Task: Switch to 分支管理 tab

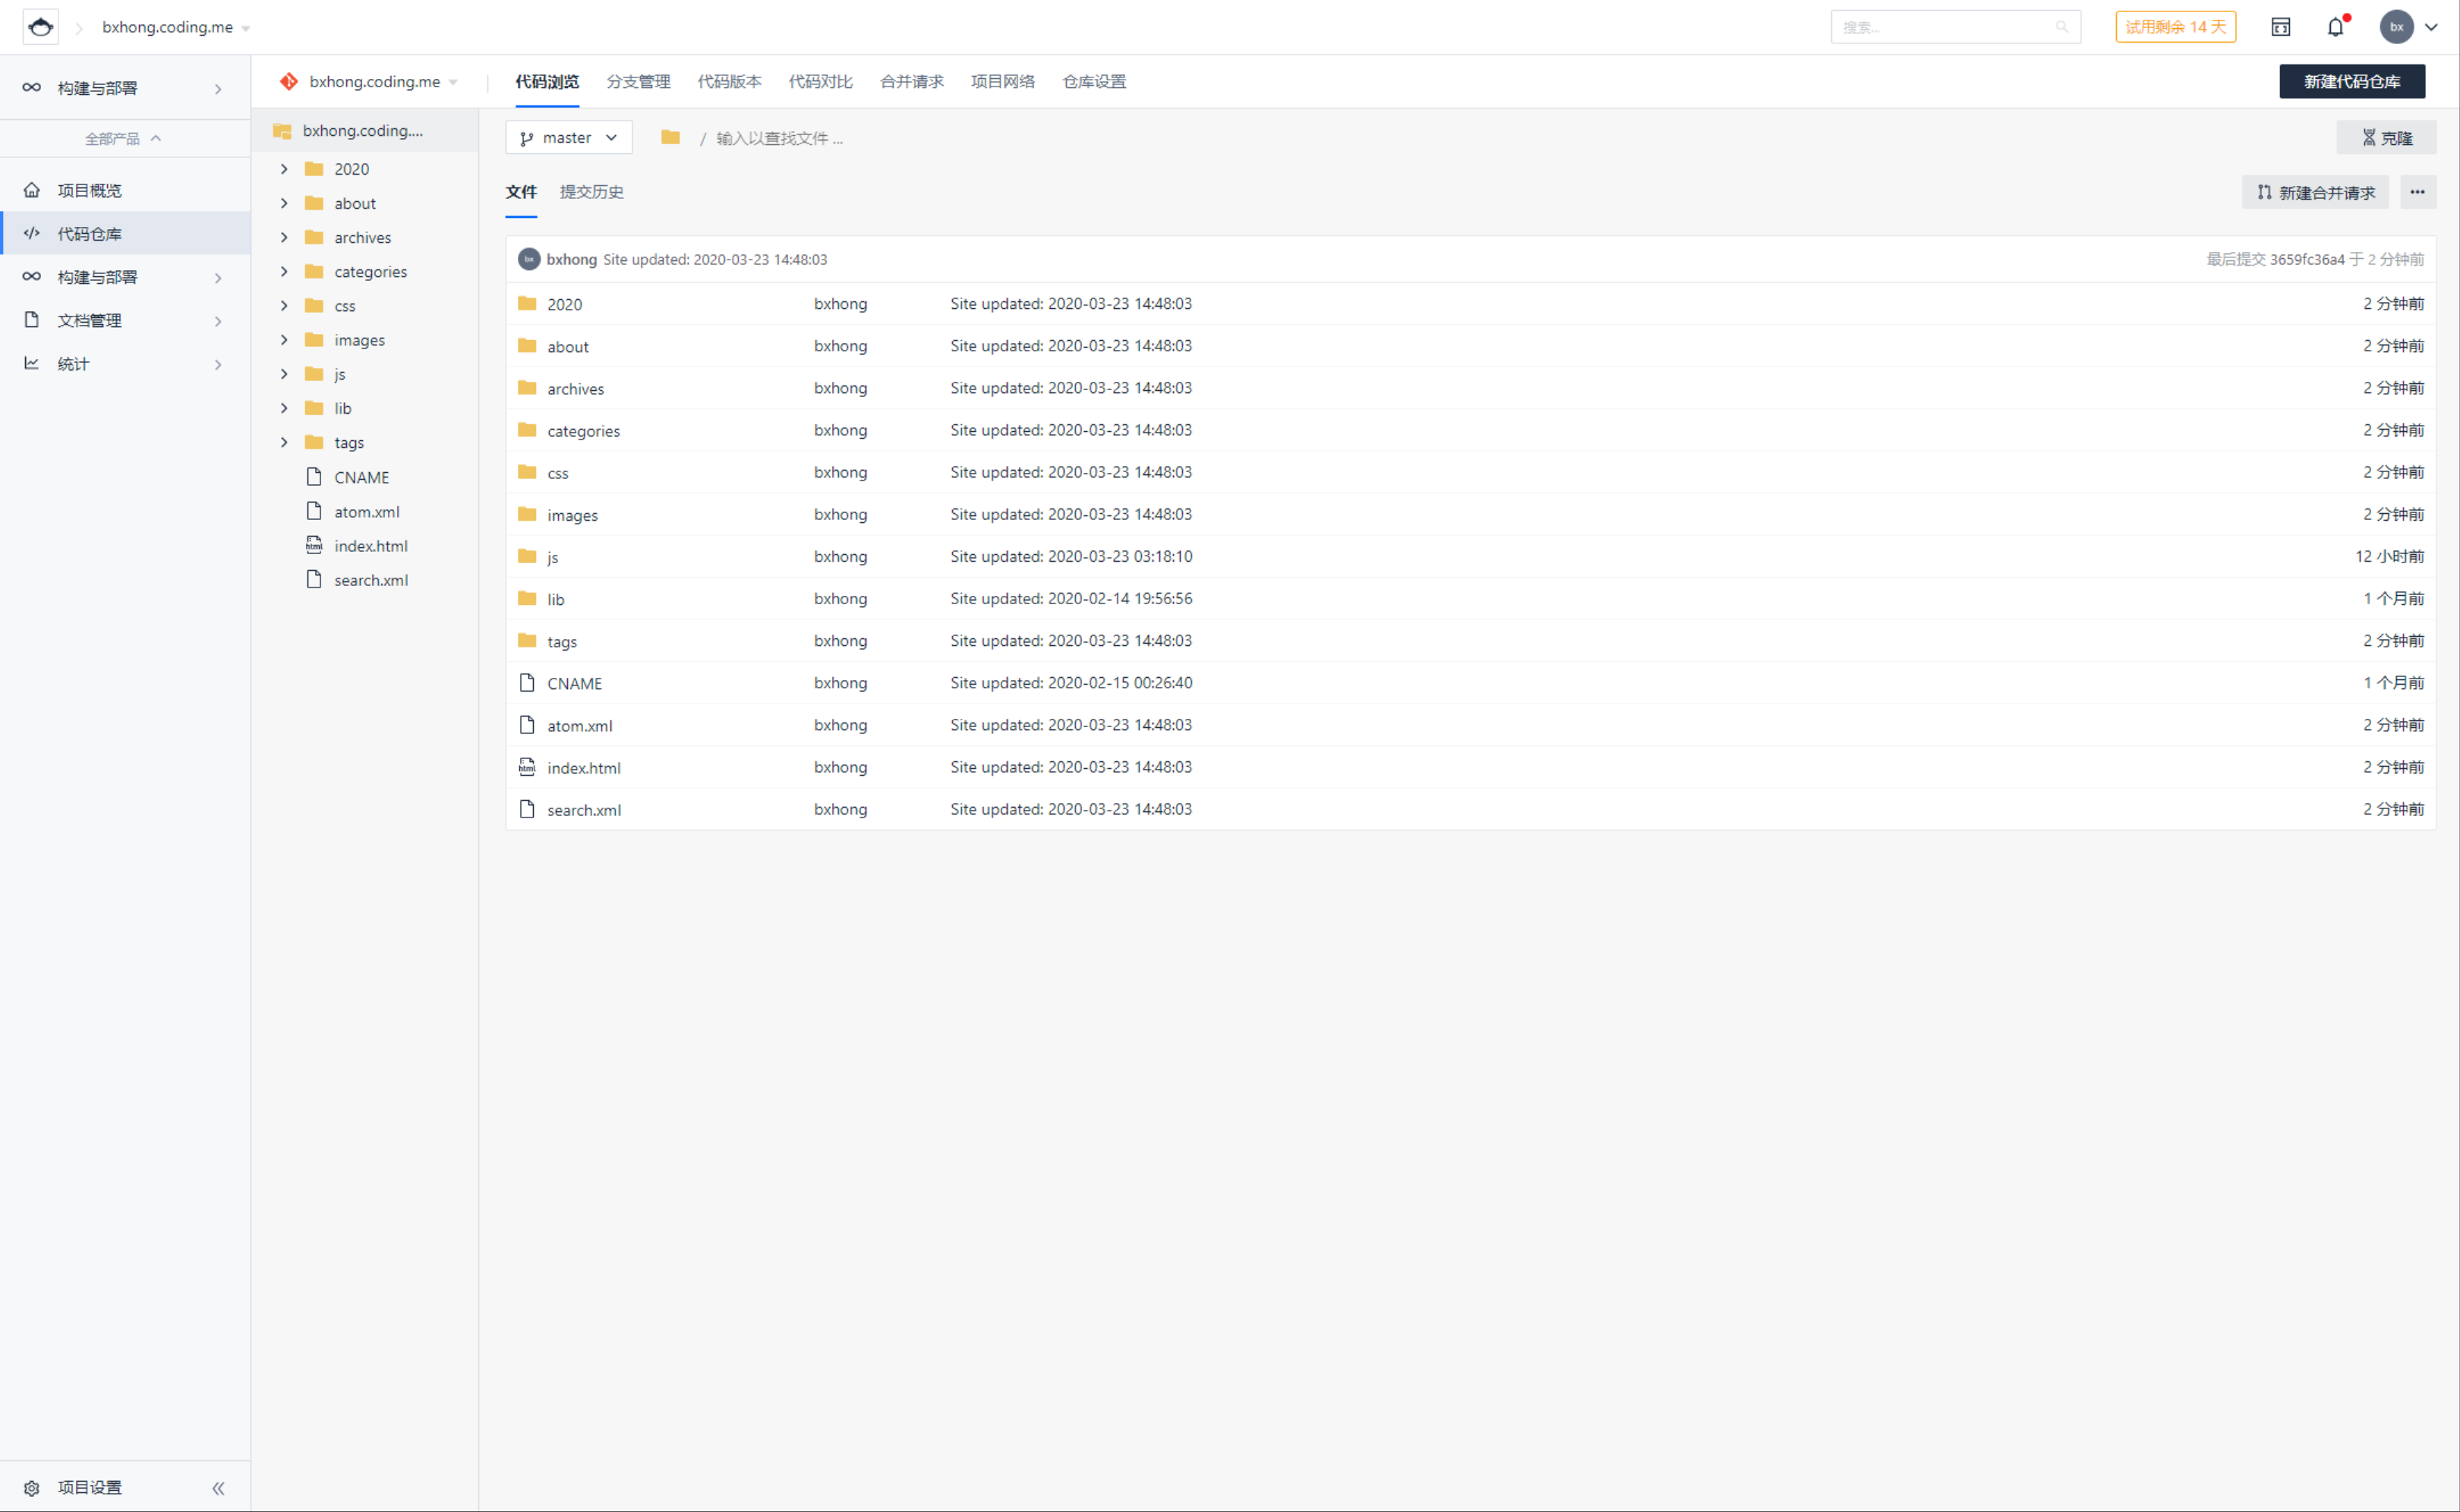Action: tap(638, 81)
